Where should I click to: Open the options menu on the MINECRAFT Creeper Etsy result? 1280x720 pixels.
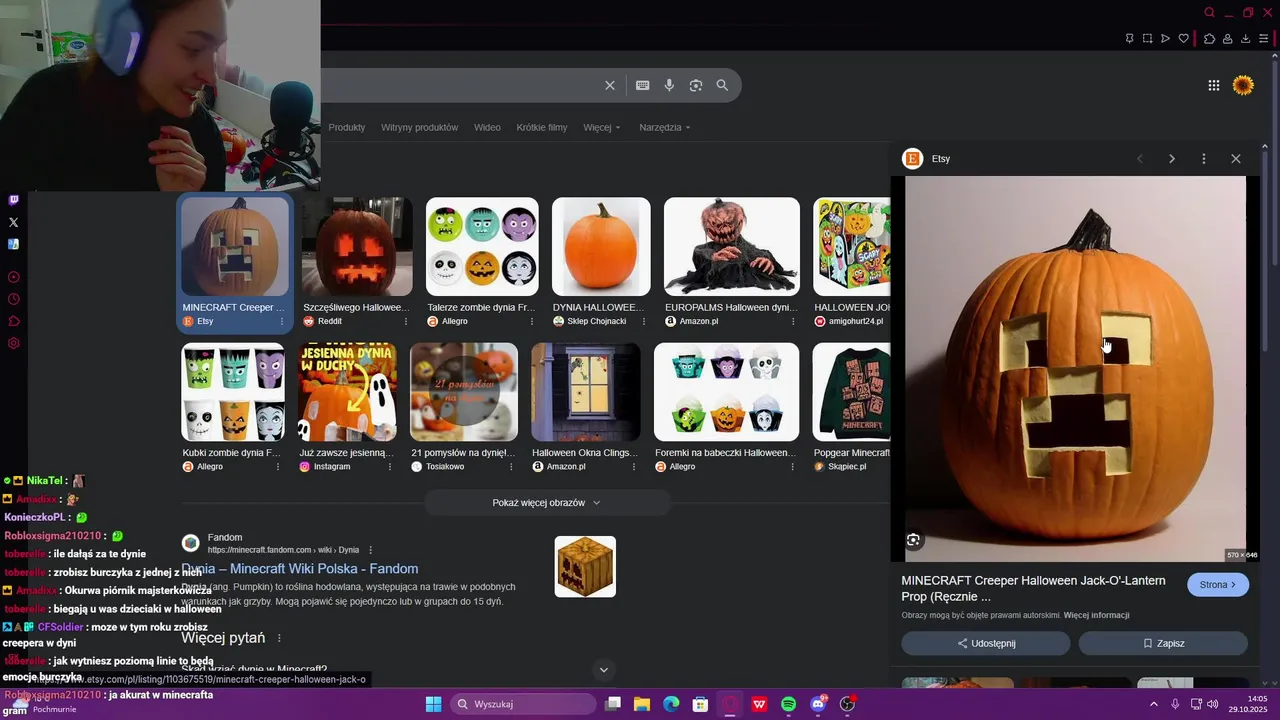pos(282,322)
